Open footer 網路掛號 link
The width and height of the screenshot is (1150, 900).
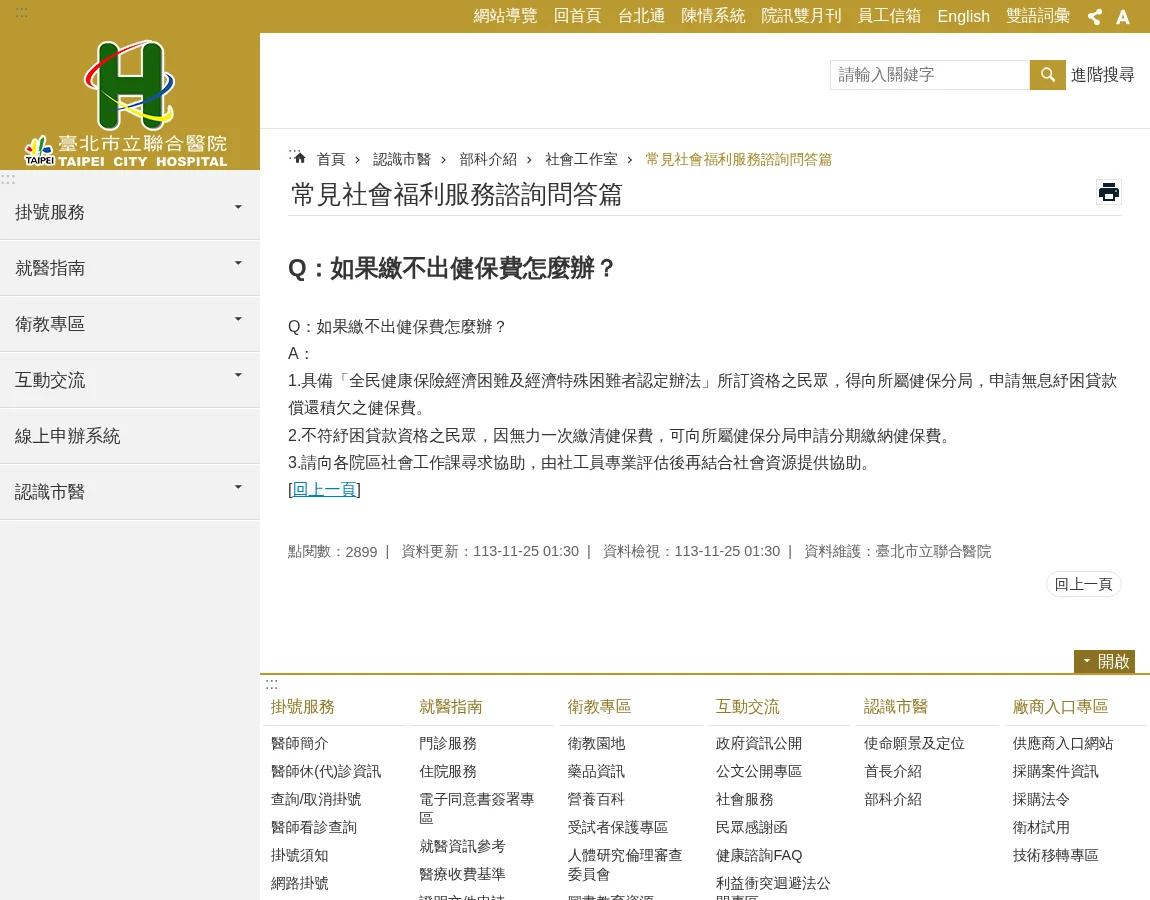[x=299, y=883]
